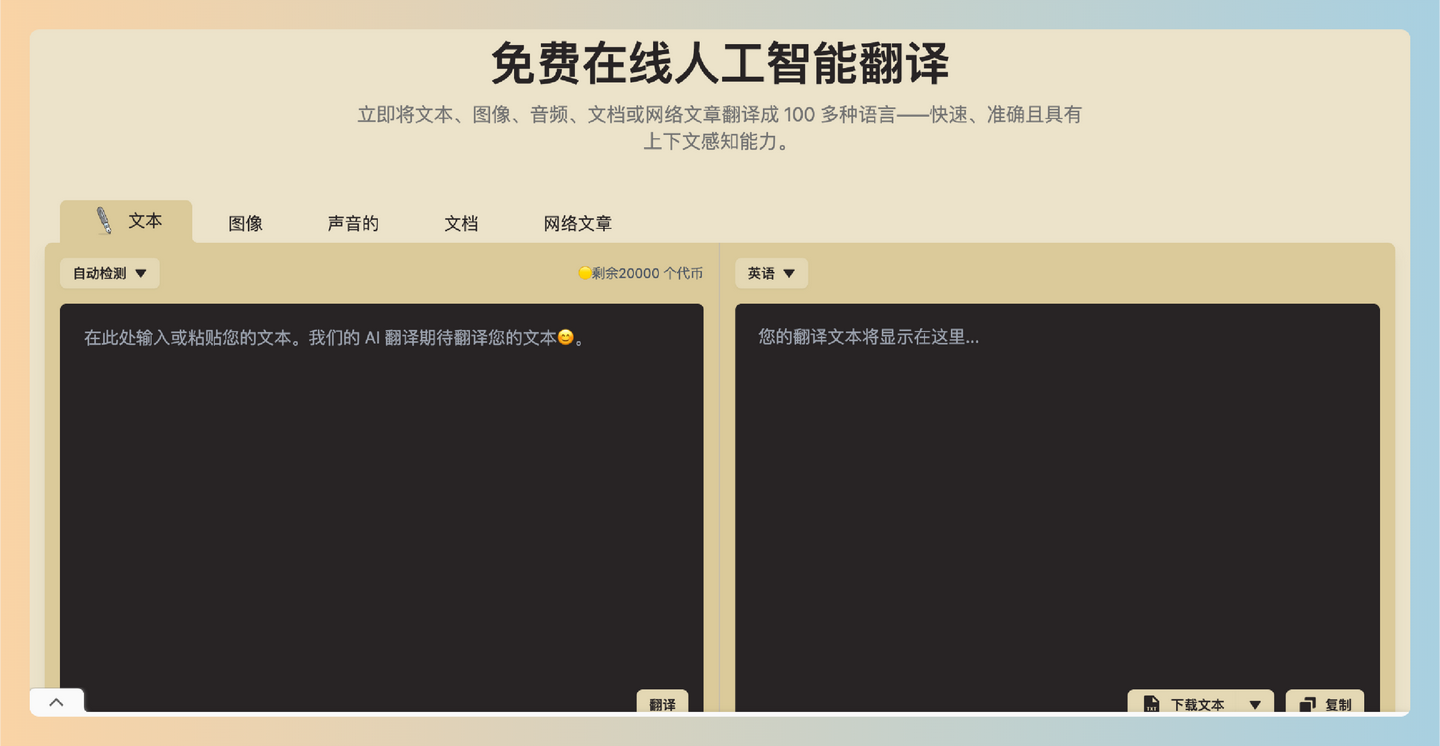Collapse the bottom panel via the chevron control

[56, 701]
